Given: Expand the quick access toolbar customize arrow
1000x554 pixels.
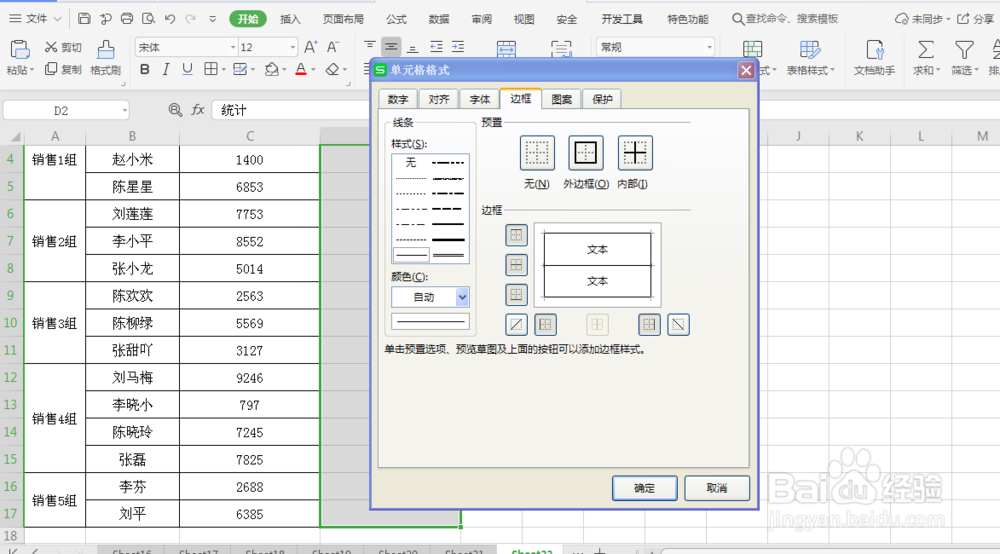Looking at the screenshot, I should [x=212, y=18].
